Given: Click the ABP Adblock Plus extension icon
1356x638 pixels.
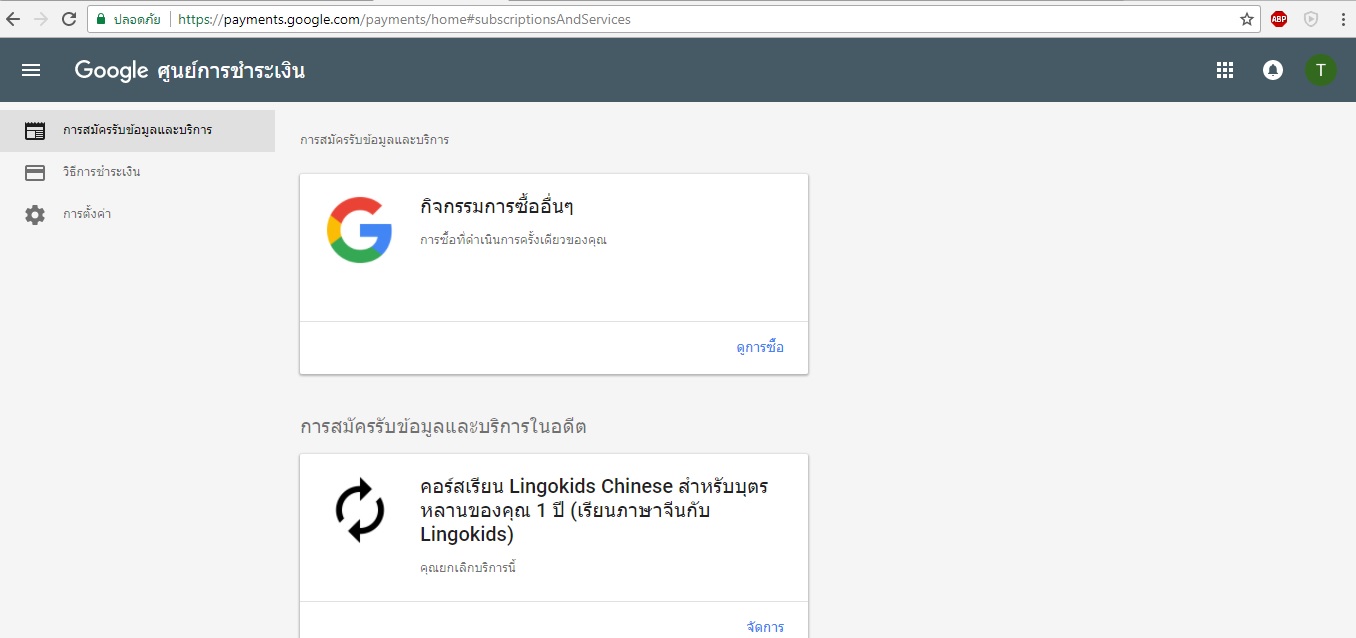Looking at the screenshot, I should (1279, 19).
